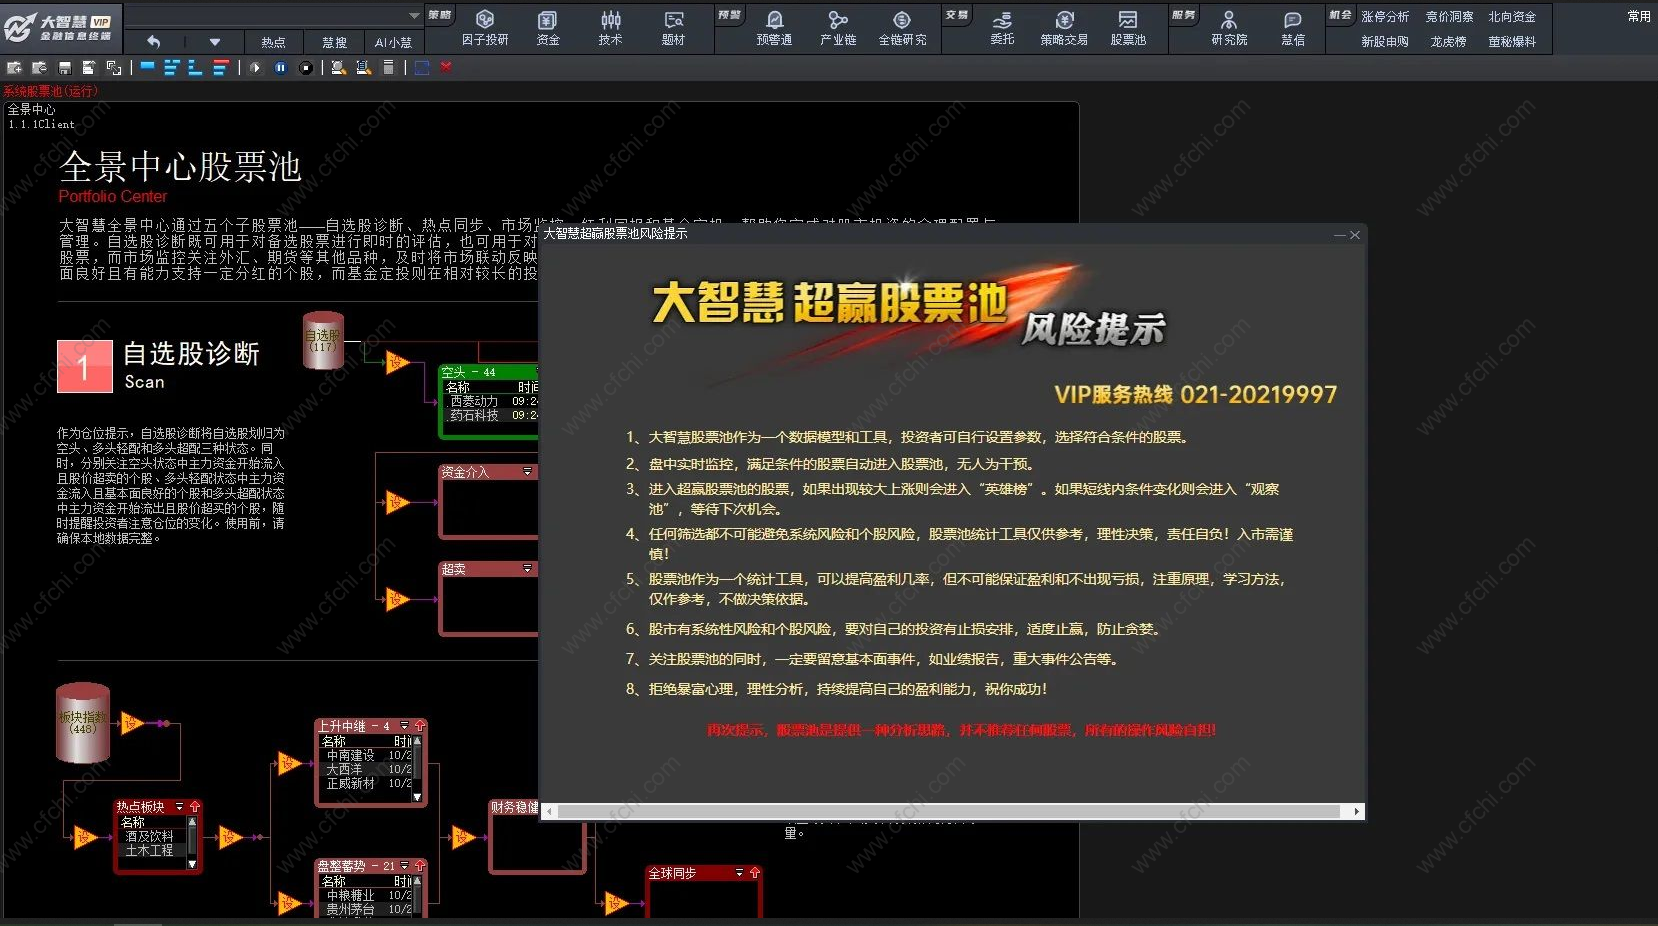The image size is (1658, 926).
Task: Open 涨停分析 link
Action: 1385,17
